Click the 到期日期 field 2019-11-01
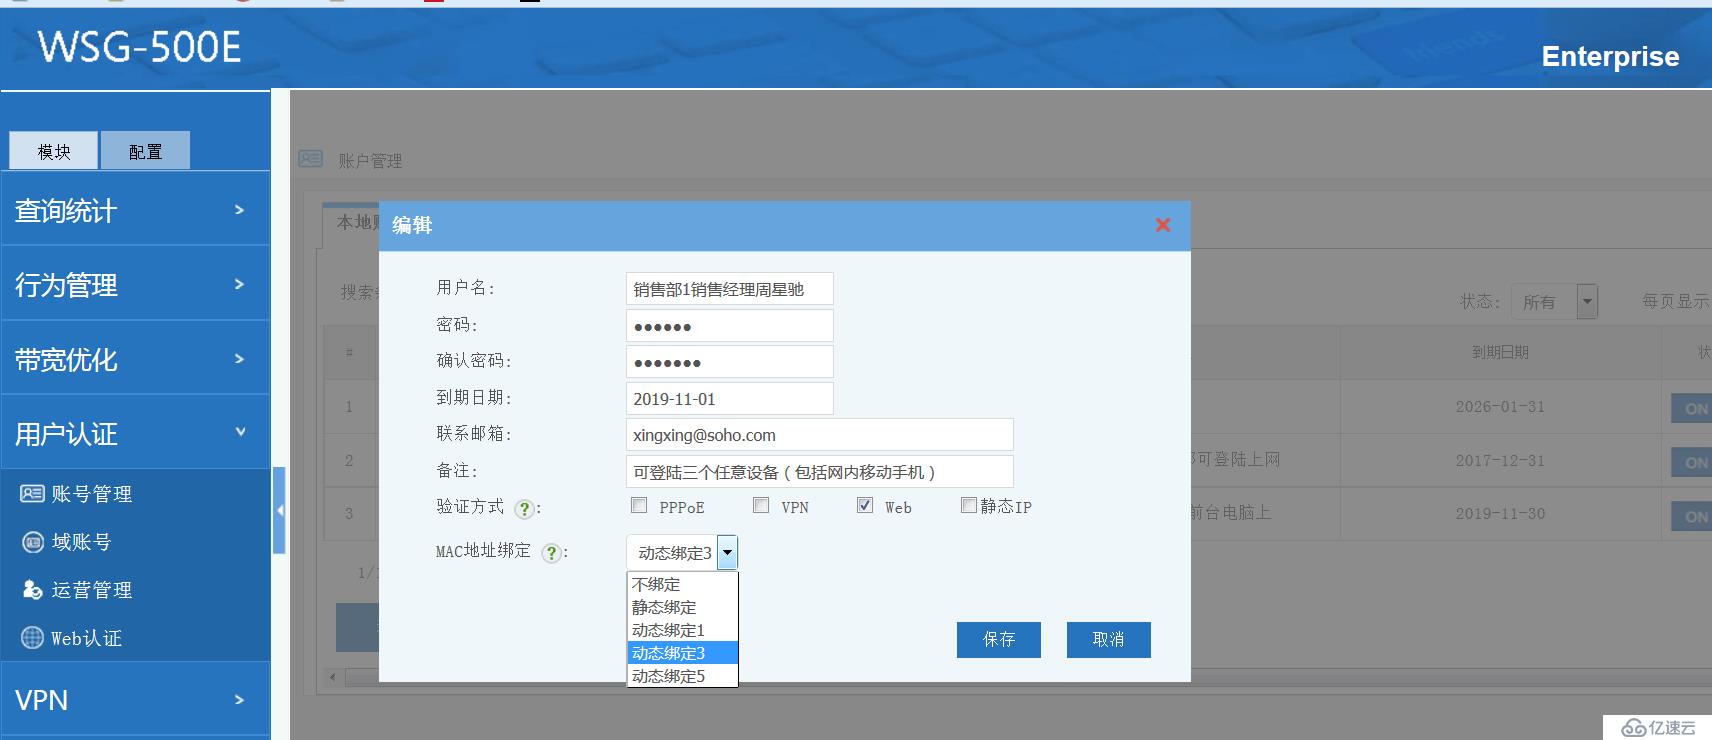This screenshot has height=740, width=1712. point(729,398)
